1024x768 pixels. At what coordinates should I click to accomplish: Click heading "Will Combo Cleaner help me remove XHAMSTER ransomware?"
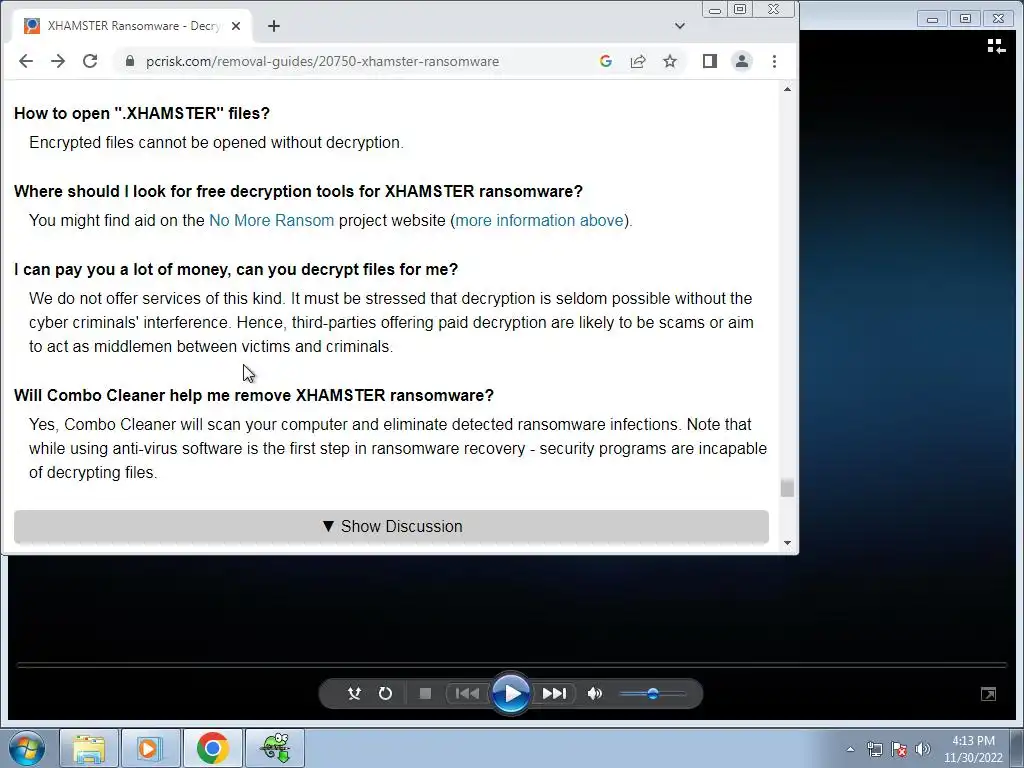click(x=254, y=396)
